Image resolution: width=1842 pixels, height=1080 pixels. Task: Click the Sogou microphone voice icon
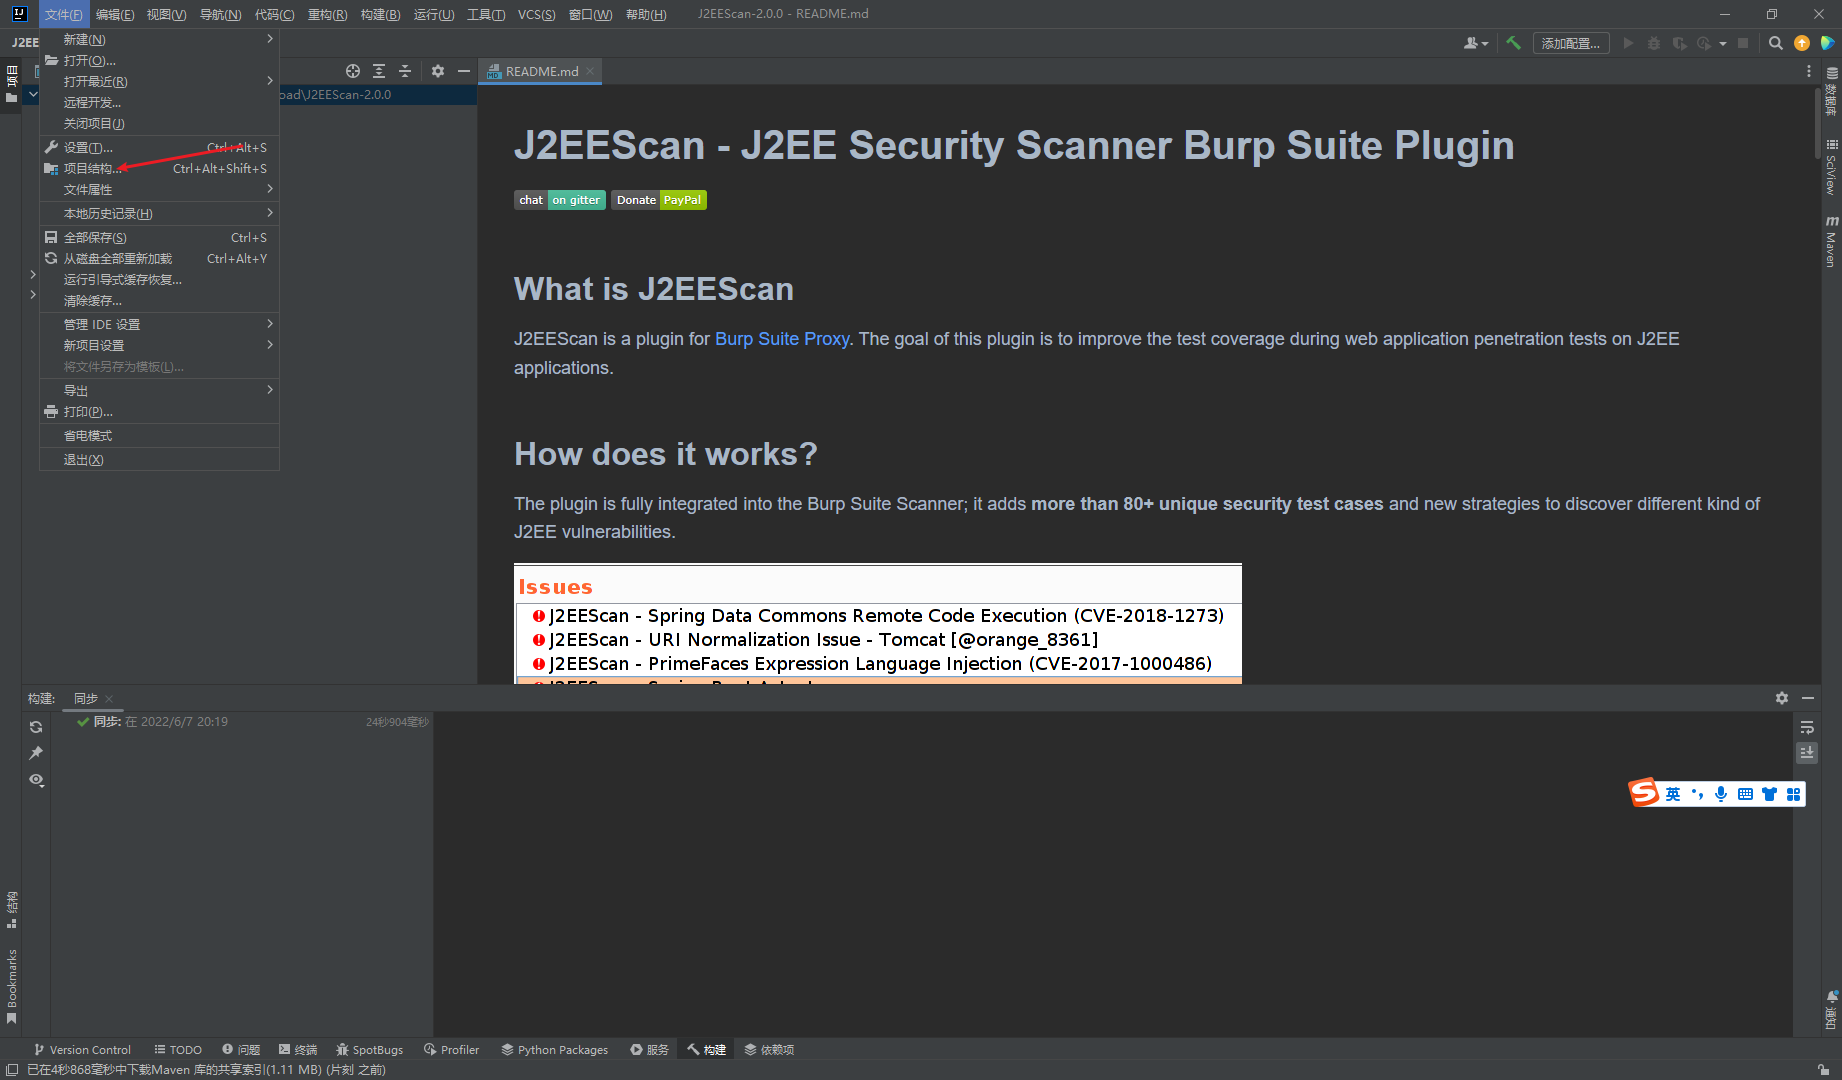coord(1721,794)
